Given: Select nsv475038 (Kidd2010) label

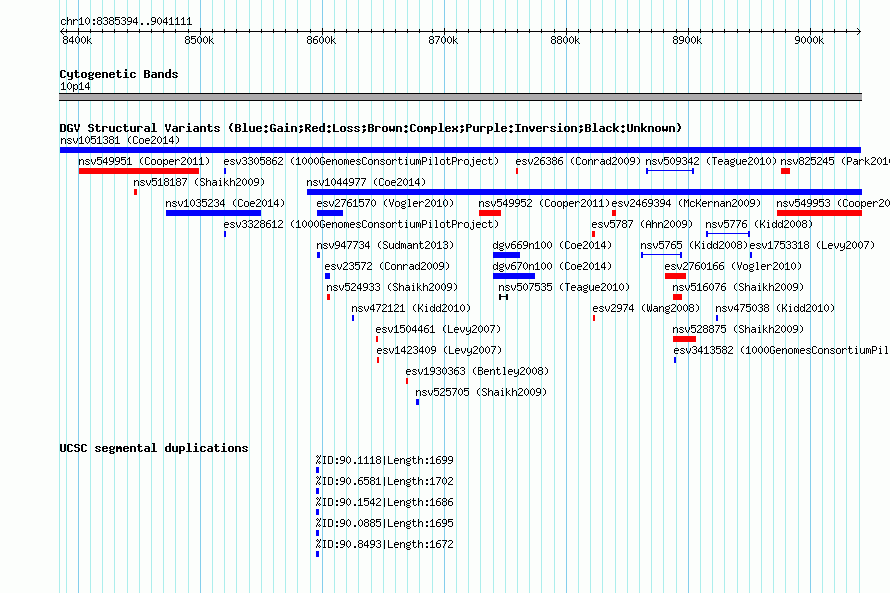Looking at the screenshot, I should point(775,308).
